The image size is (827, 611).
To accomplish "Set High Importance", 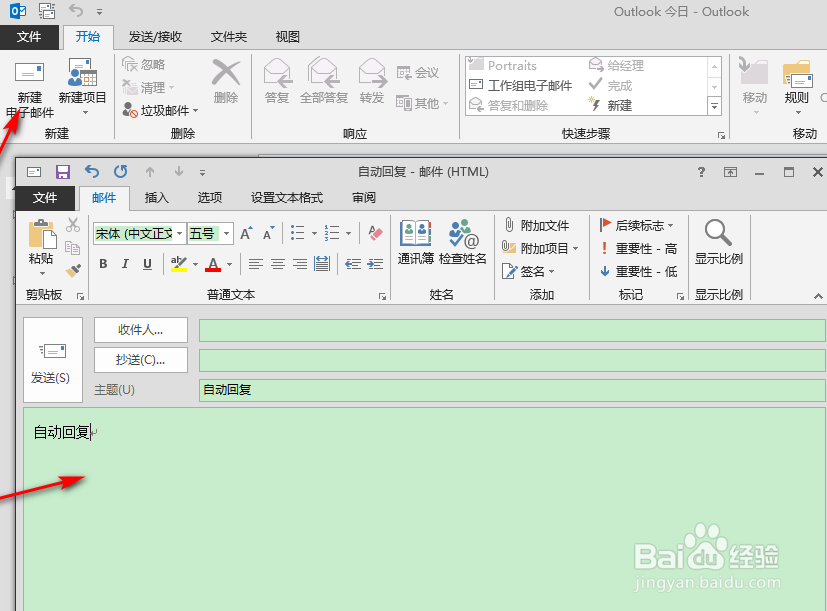I will click(639, 248).
